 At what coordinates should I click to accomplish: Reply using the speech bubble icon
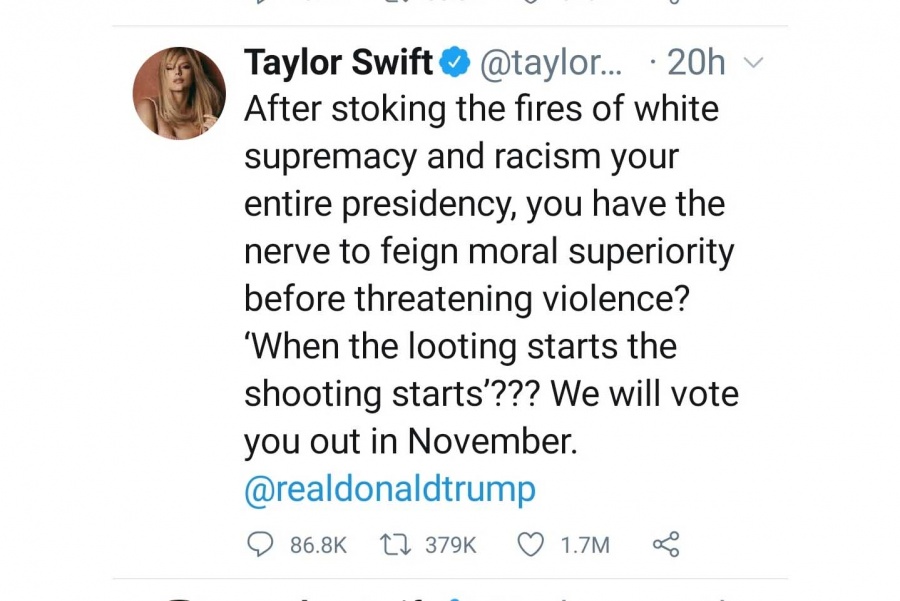point(260,544)
